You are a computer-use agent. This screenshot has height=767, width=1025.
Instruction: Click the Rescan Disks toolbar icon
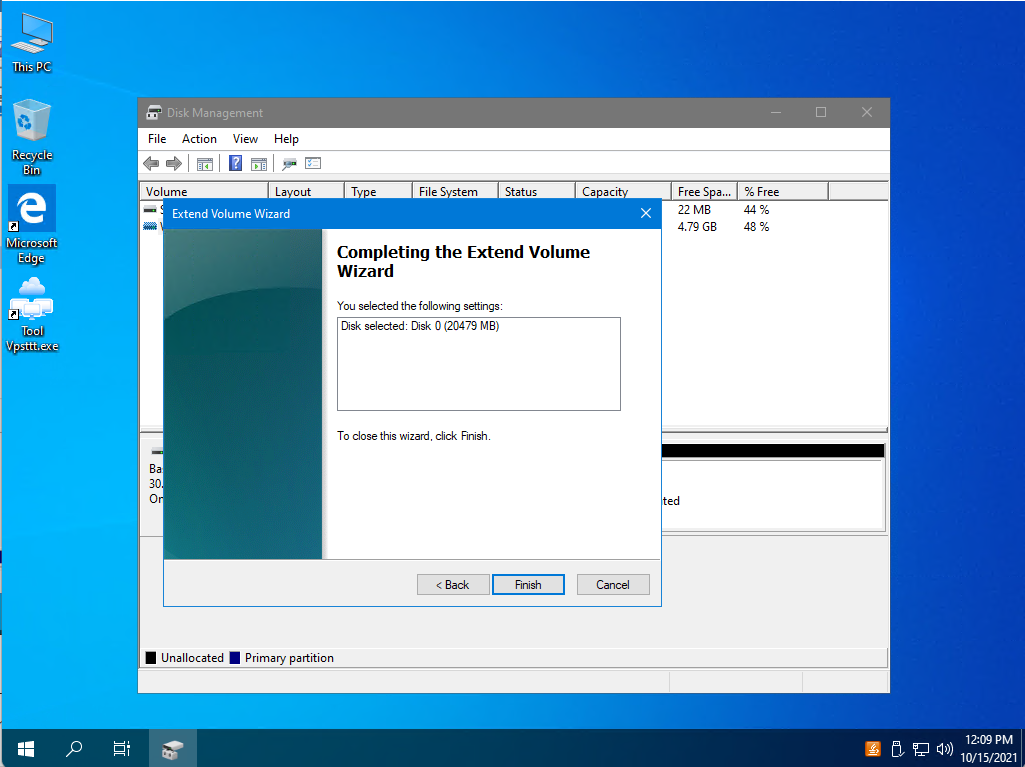tap(289, 163)
